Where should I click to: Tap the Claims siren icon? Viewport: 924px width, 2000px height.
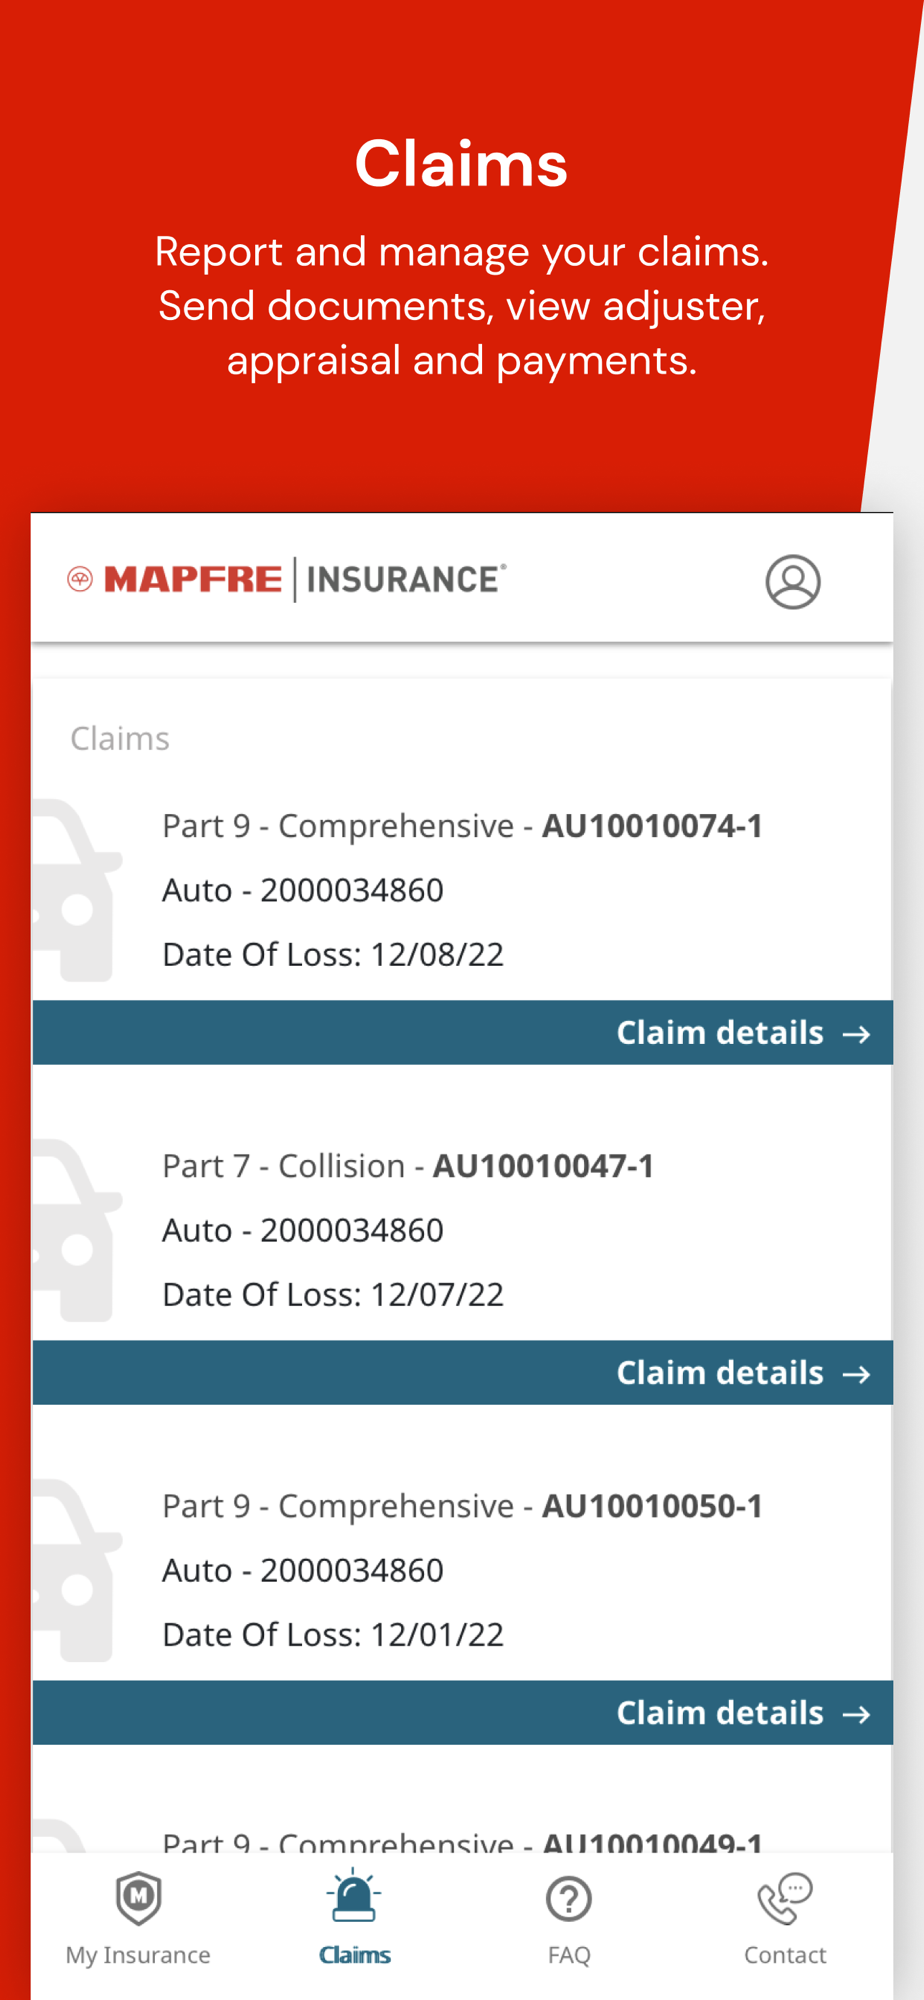(354, 1897)
